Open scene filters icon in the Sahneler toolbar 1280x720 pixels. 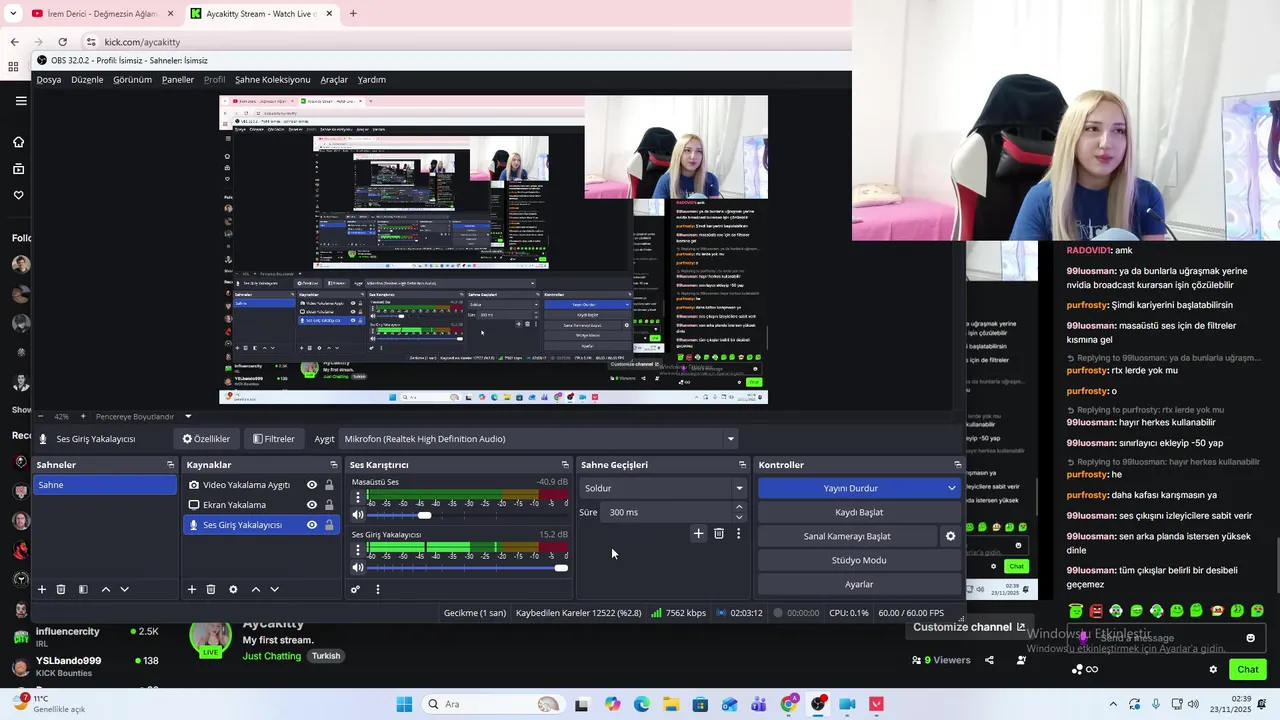pyautogui.click(x=83, y=589)
